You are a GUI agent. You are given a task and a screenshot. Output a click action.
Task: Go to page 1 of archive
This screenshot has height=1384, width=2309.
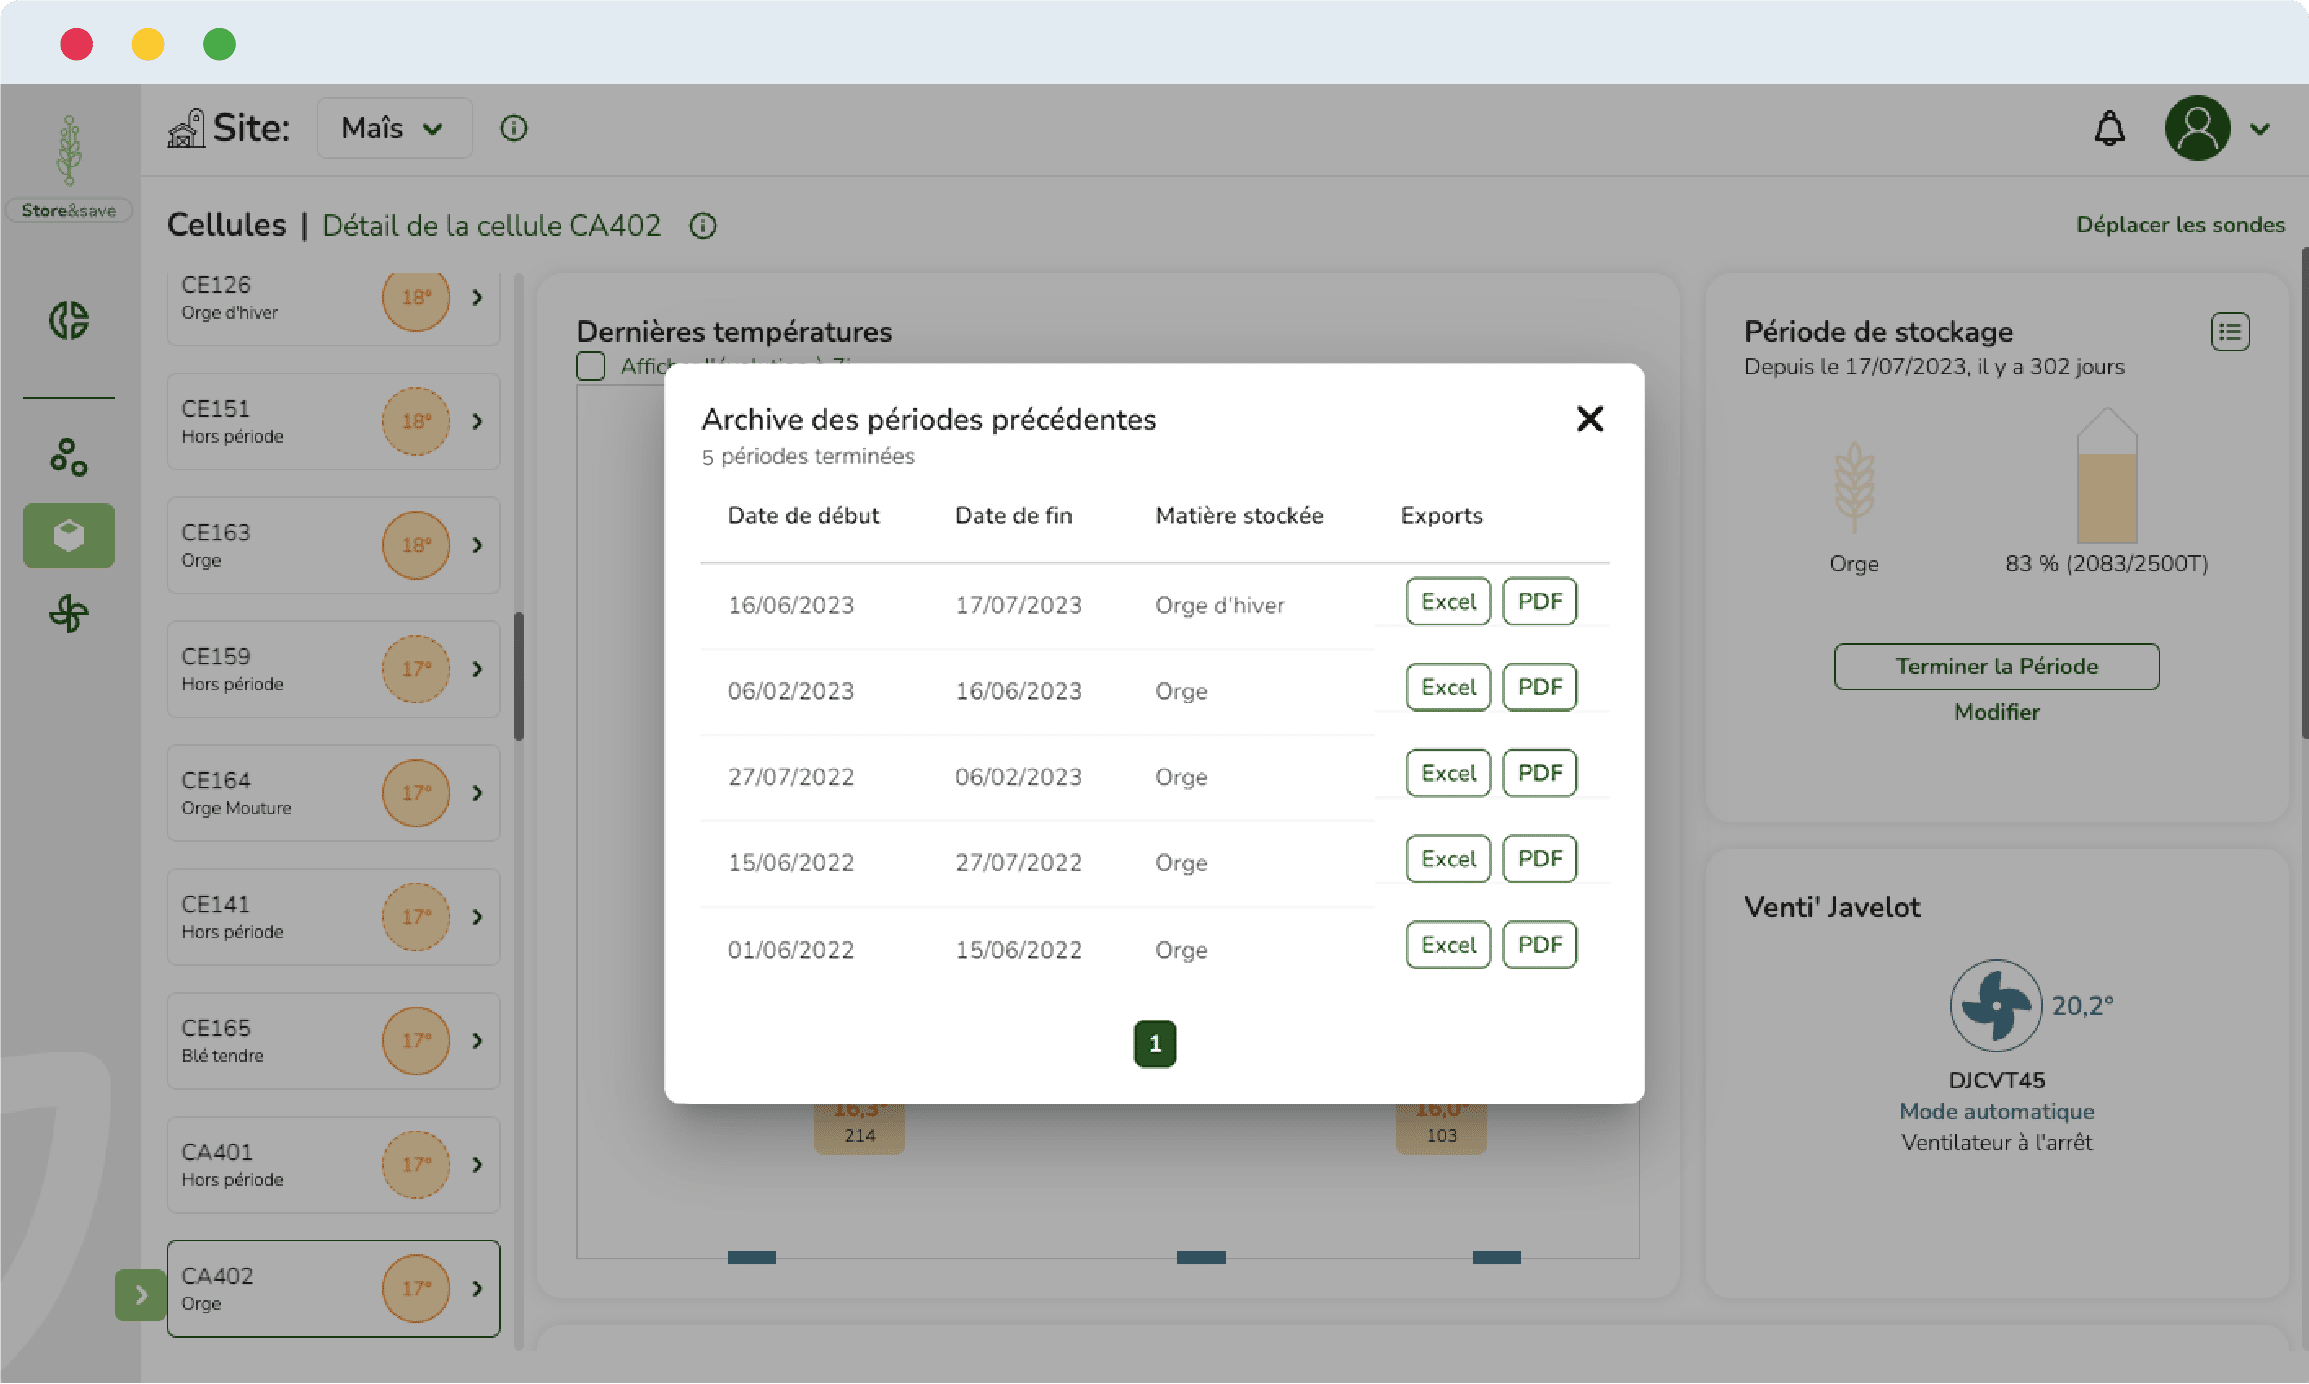1154,1044
